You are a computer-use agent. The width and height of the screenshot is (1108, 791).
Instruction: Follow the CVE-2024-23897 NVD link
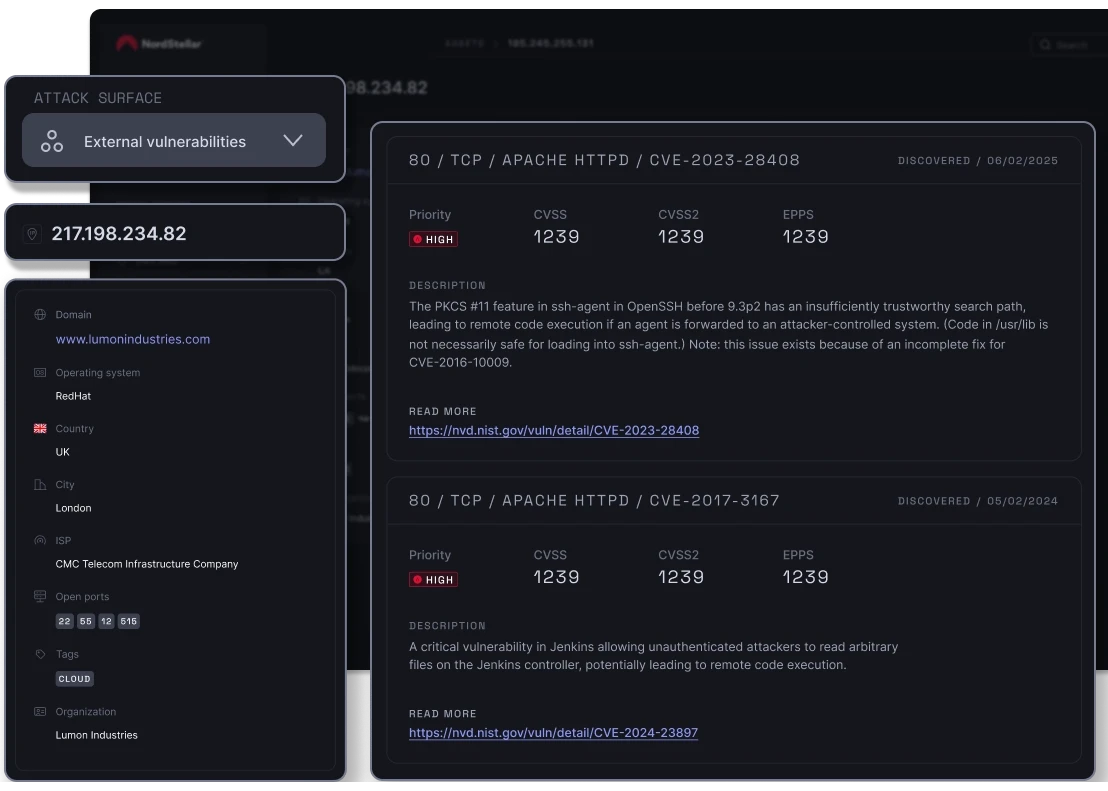pyautogui.click(x=553, y=732)
